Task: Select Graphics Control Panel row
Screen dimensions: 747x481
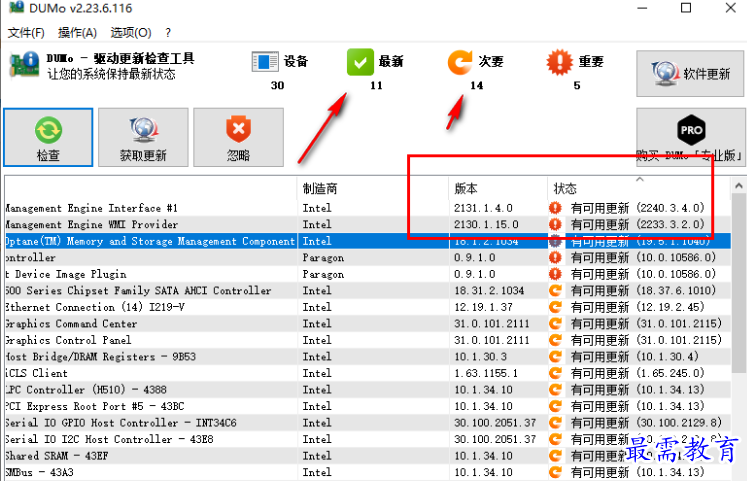Action: [x=368, y=340]
